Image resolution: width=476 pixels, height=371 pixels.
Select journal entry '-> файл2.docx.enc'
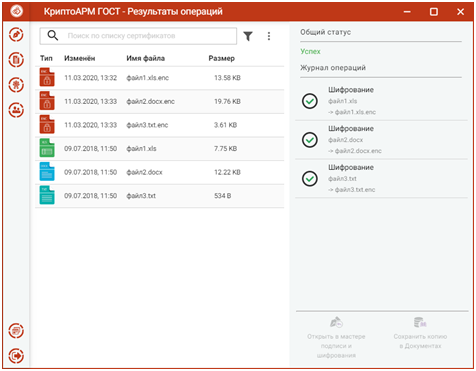pyautogui.click(x=355, y=151)
